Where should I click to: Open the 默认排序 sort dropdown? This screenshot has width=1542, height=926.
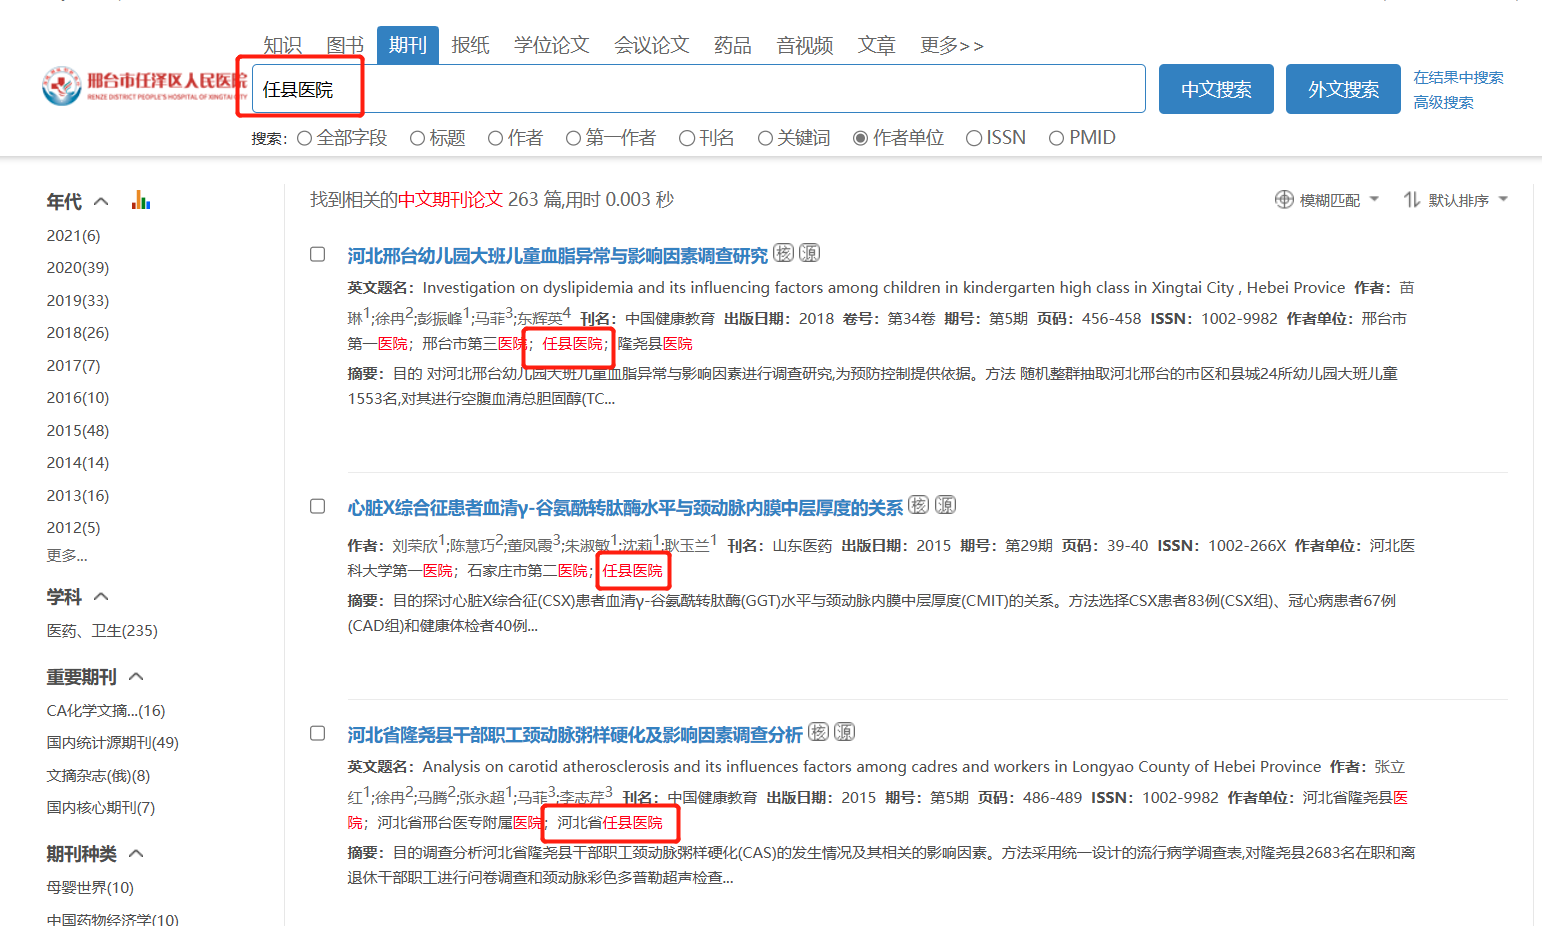(x=1456, y=200)
